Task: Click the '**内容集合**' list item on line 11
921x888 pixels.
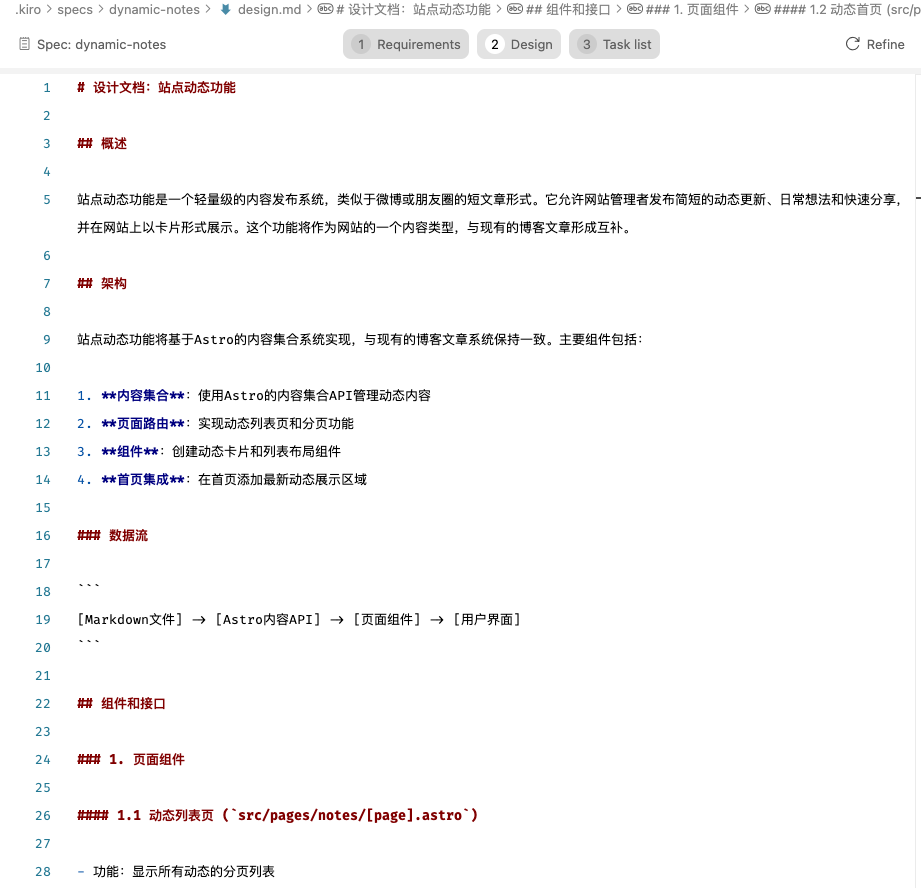Action: coord(254,395)
